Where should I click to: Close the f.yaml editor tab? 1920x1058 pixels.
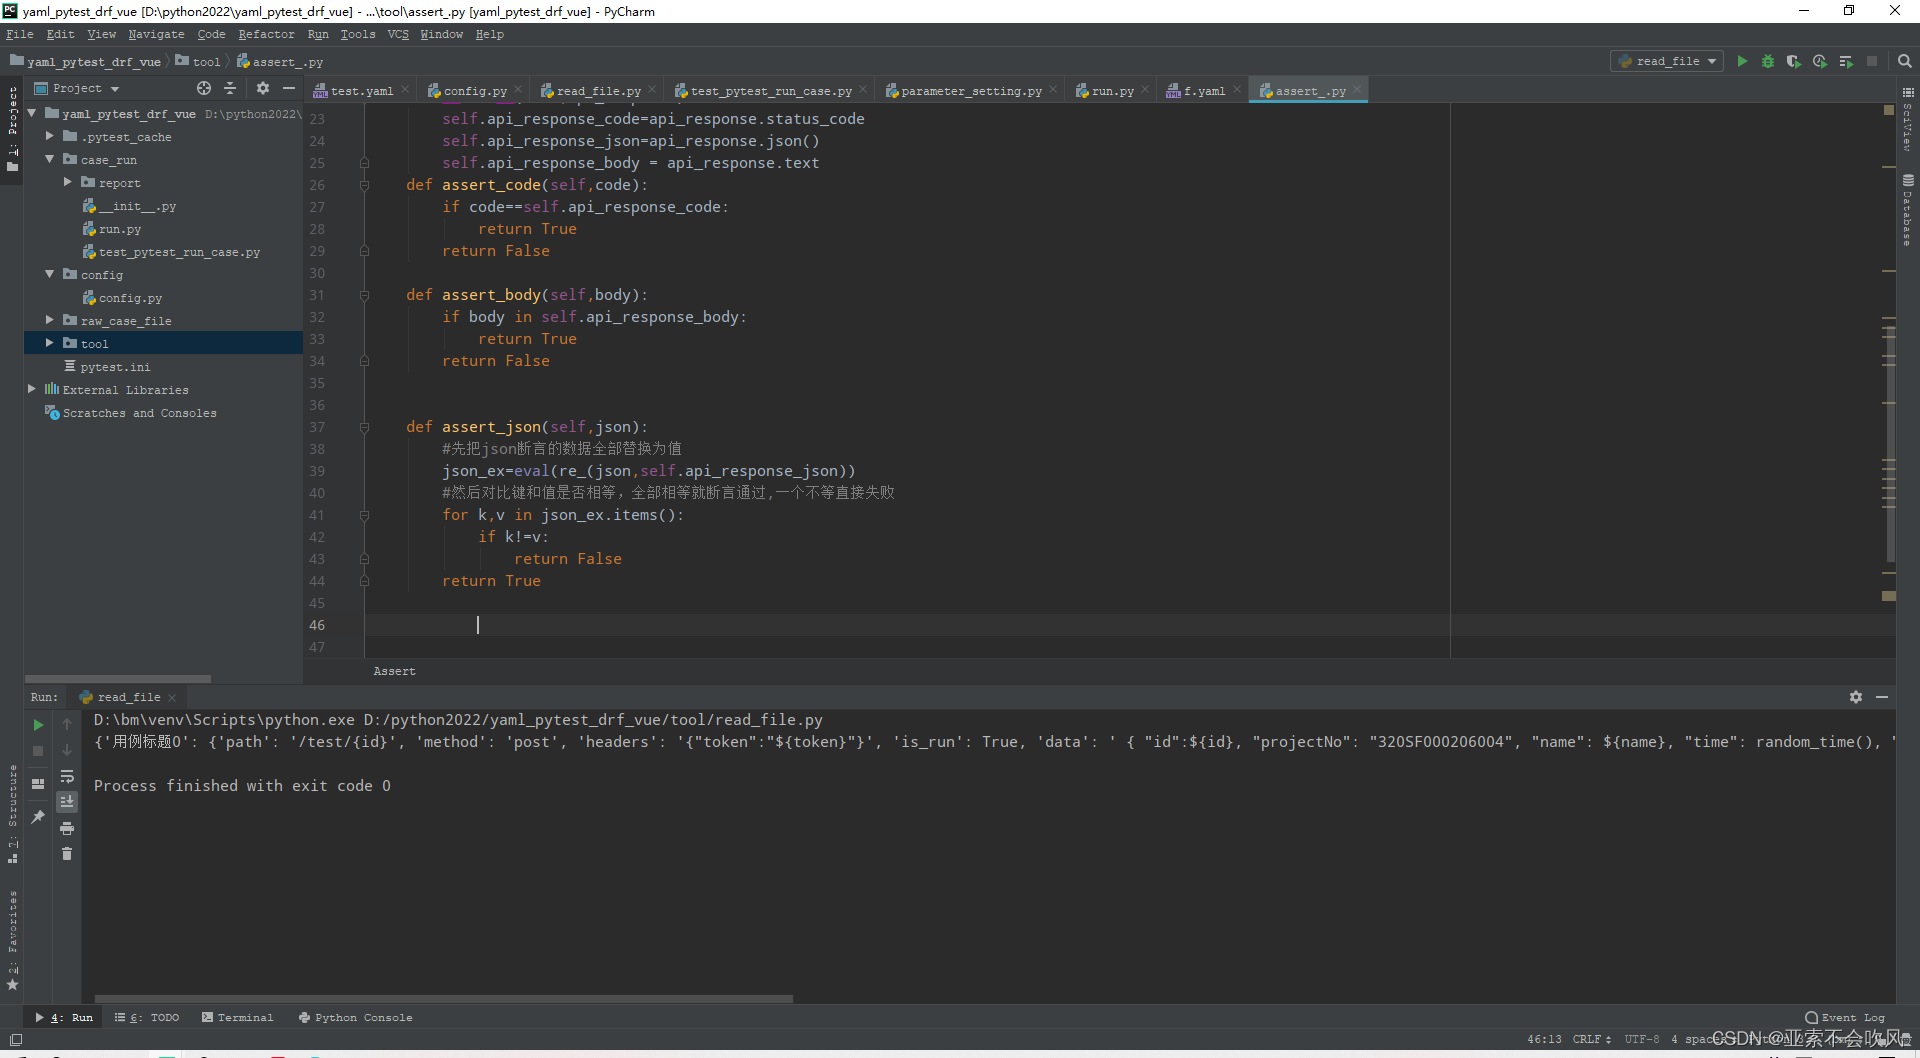point(1237,89)
